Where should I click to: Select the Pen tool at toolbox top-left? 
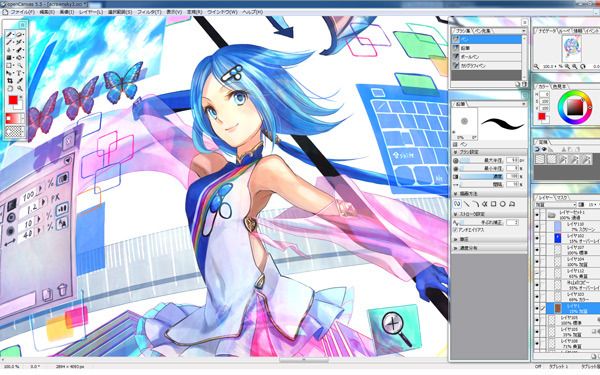coord(10,35)
